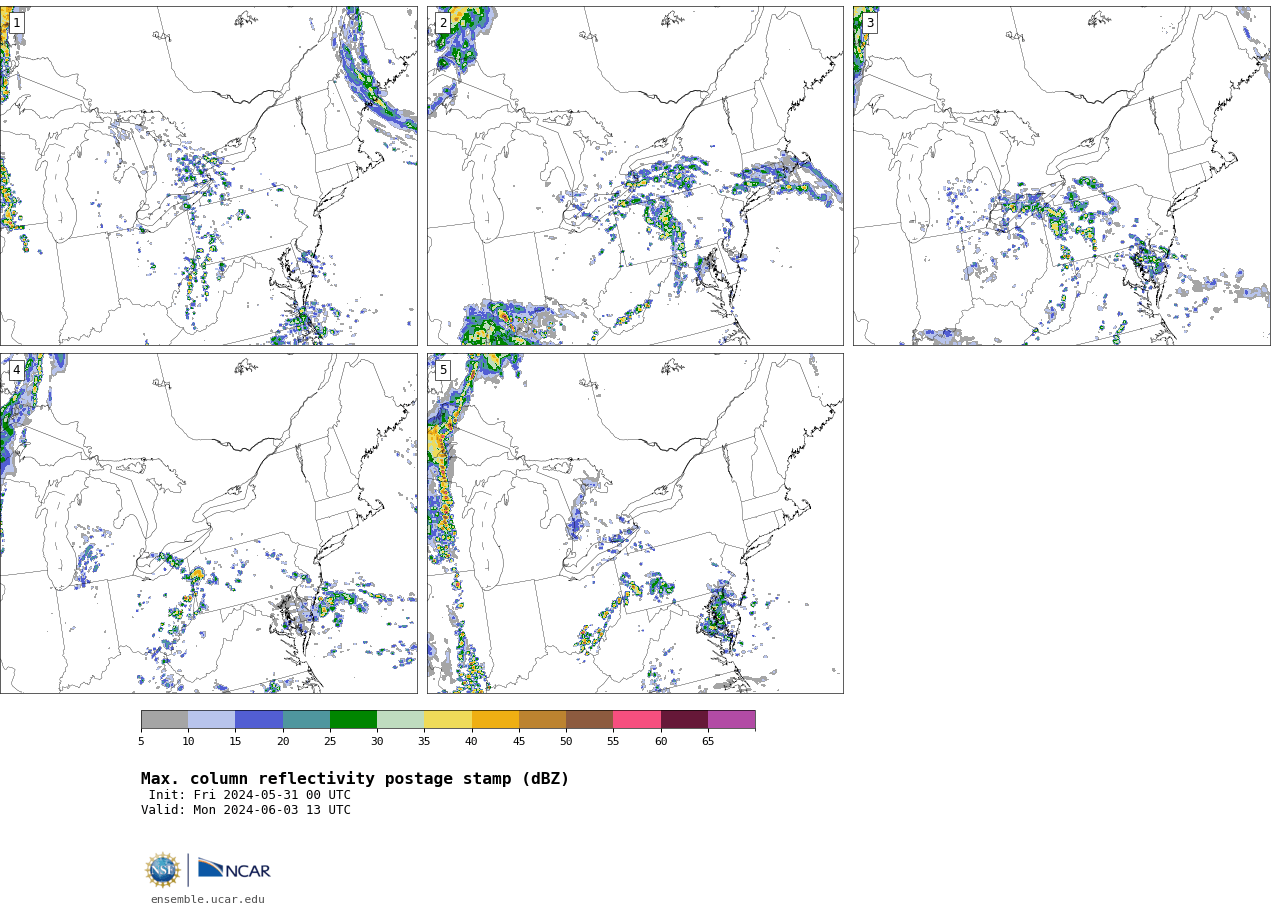The width and height of the screenshot is (1280, 910).
Task: Select the dark green 25-30 dBZ swatch
Action: 353,720
